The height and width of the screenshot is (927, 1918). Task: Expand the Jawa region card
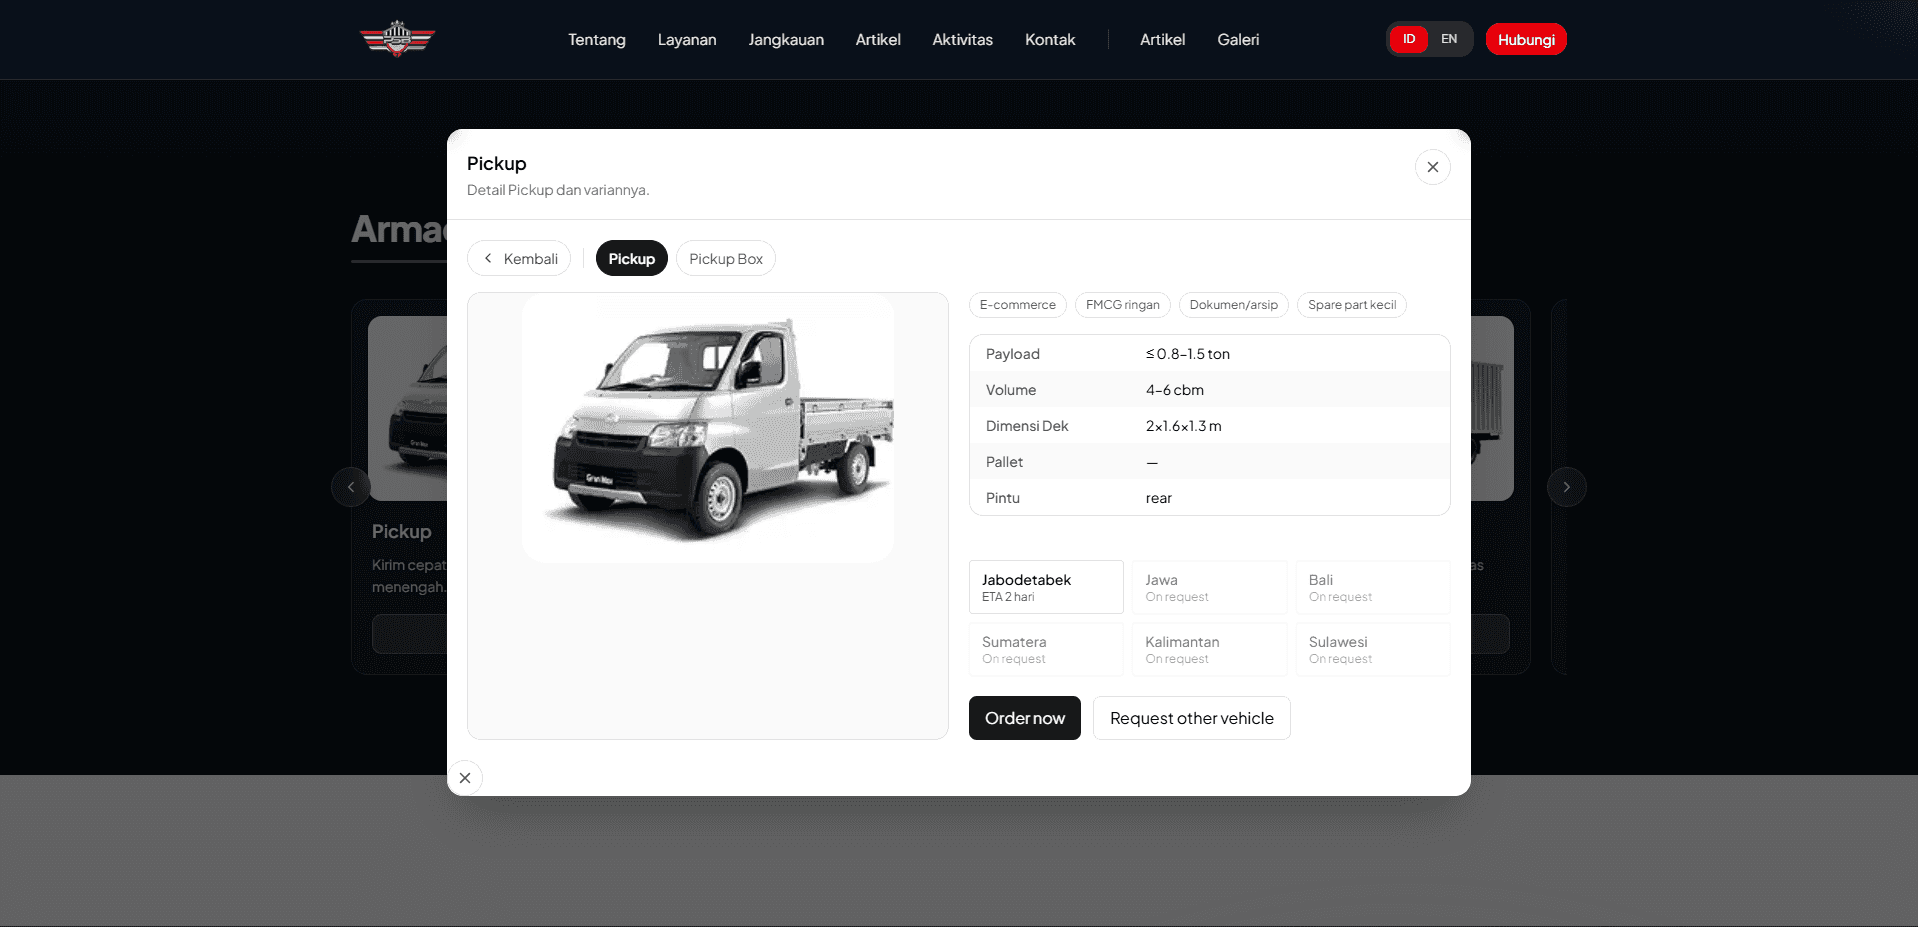coord(1209,587)
